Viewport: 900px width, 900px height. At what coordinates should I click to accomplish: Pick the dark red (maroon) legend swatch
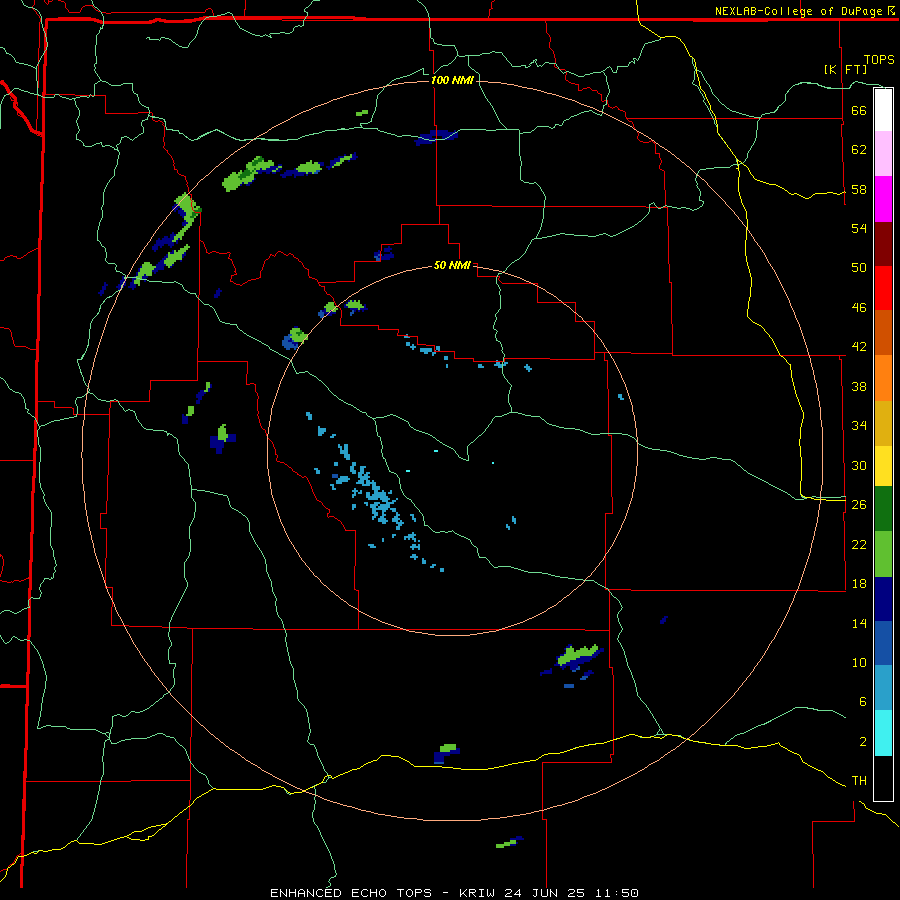point(883,244)
